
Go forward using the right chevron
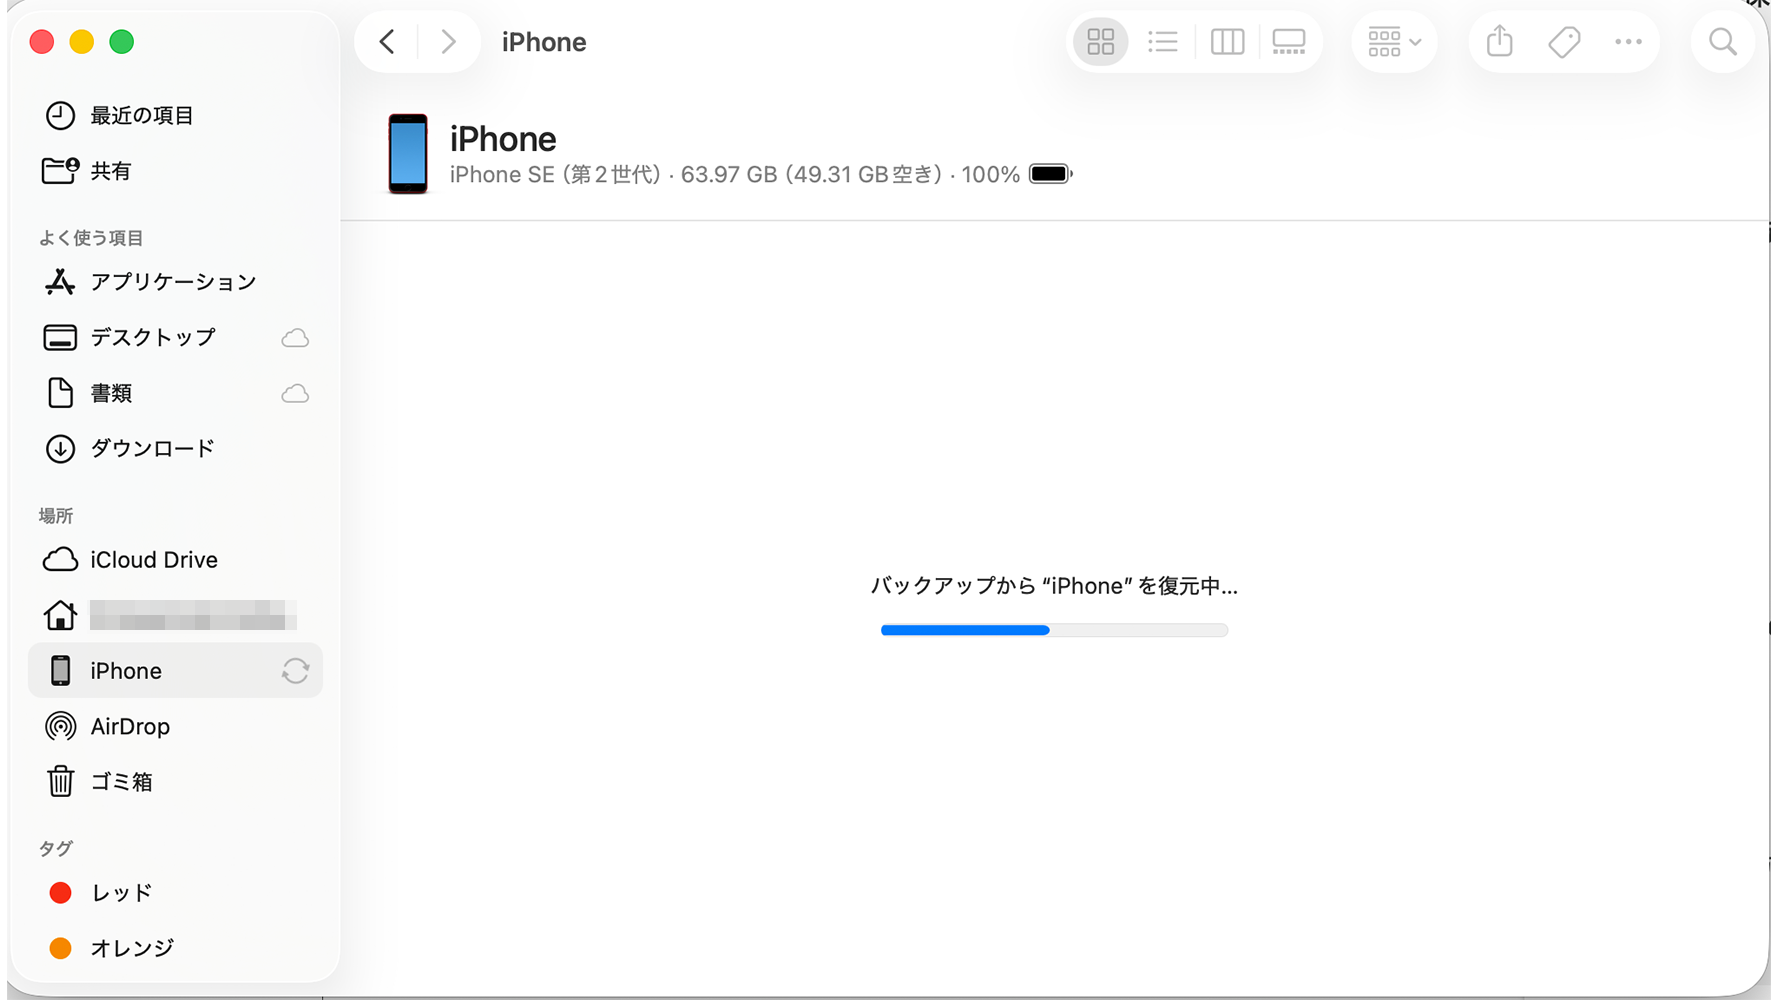[x=448, y=42]
